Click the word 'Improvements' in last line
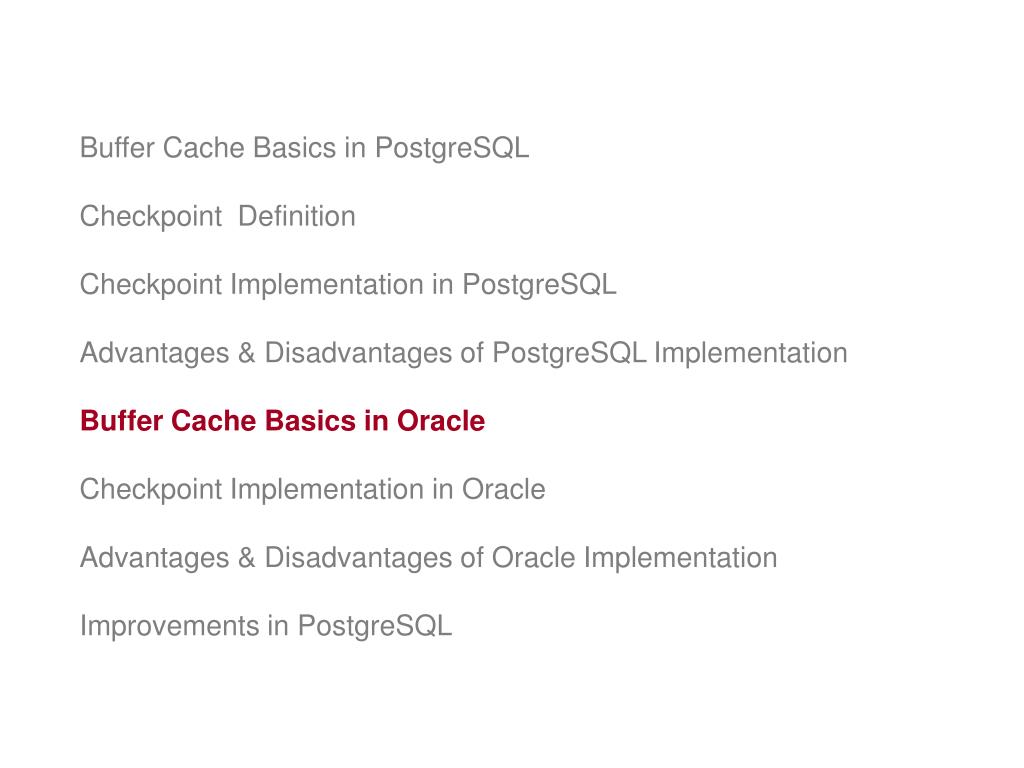 coord(170,626)
